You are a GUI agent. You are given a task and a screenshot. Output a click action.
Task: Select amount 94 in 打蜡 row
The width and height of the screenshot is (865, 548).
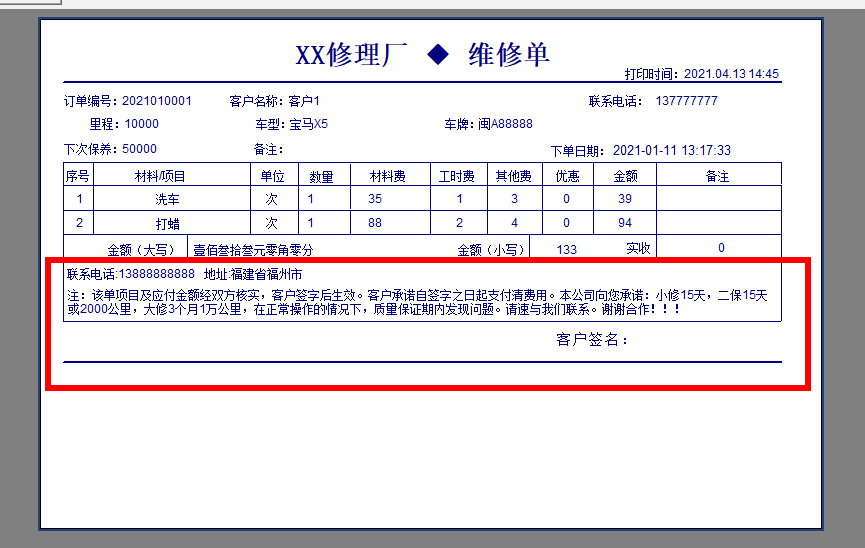pos(625,223)
